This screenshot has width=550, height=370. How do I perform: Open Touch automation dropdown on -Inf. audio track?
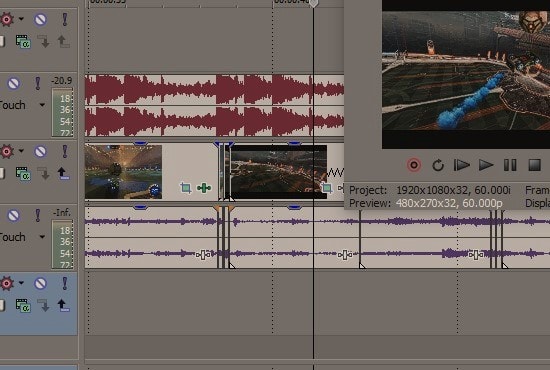point(42,237)
